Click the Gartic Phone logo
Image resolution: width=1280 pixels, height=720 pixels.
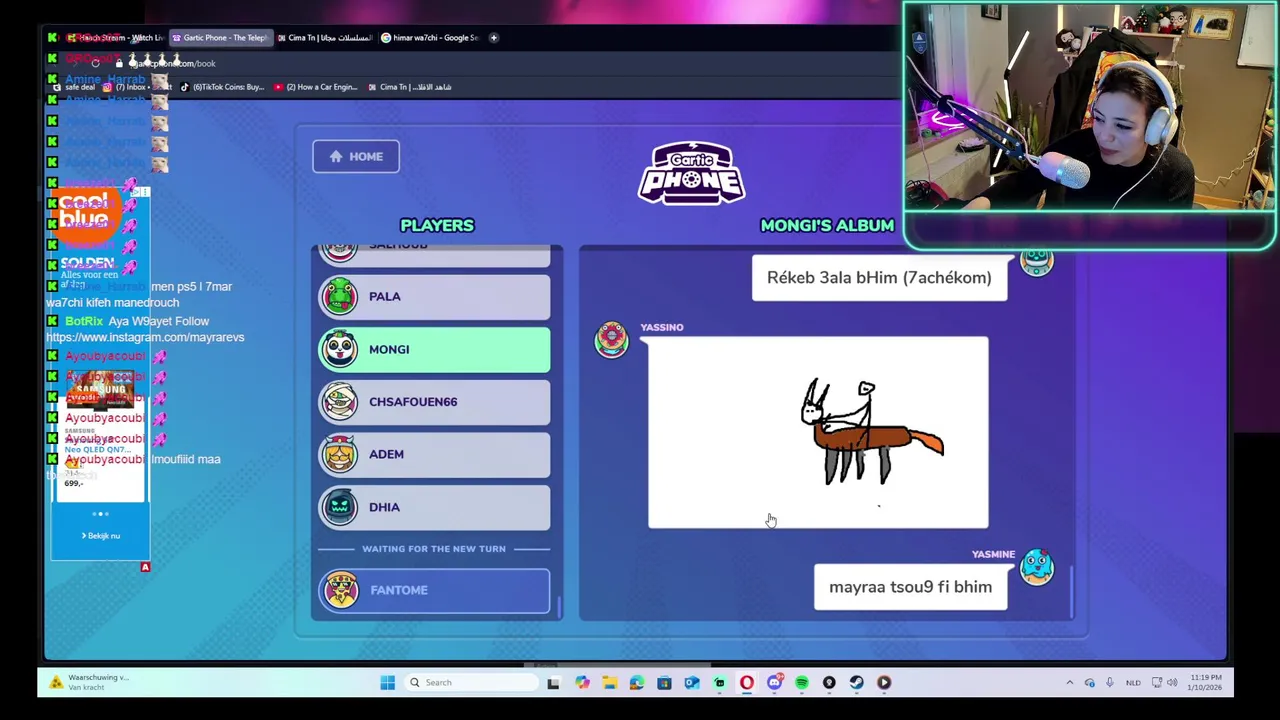pos(691,174)
